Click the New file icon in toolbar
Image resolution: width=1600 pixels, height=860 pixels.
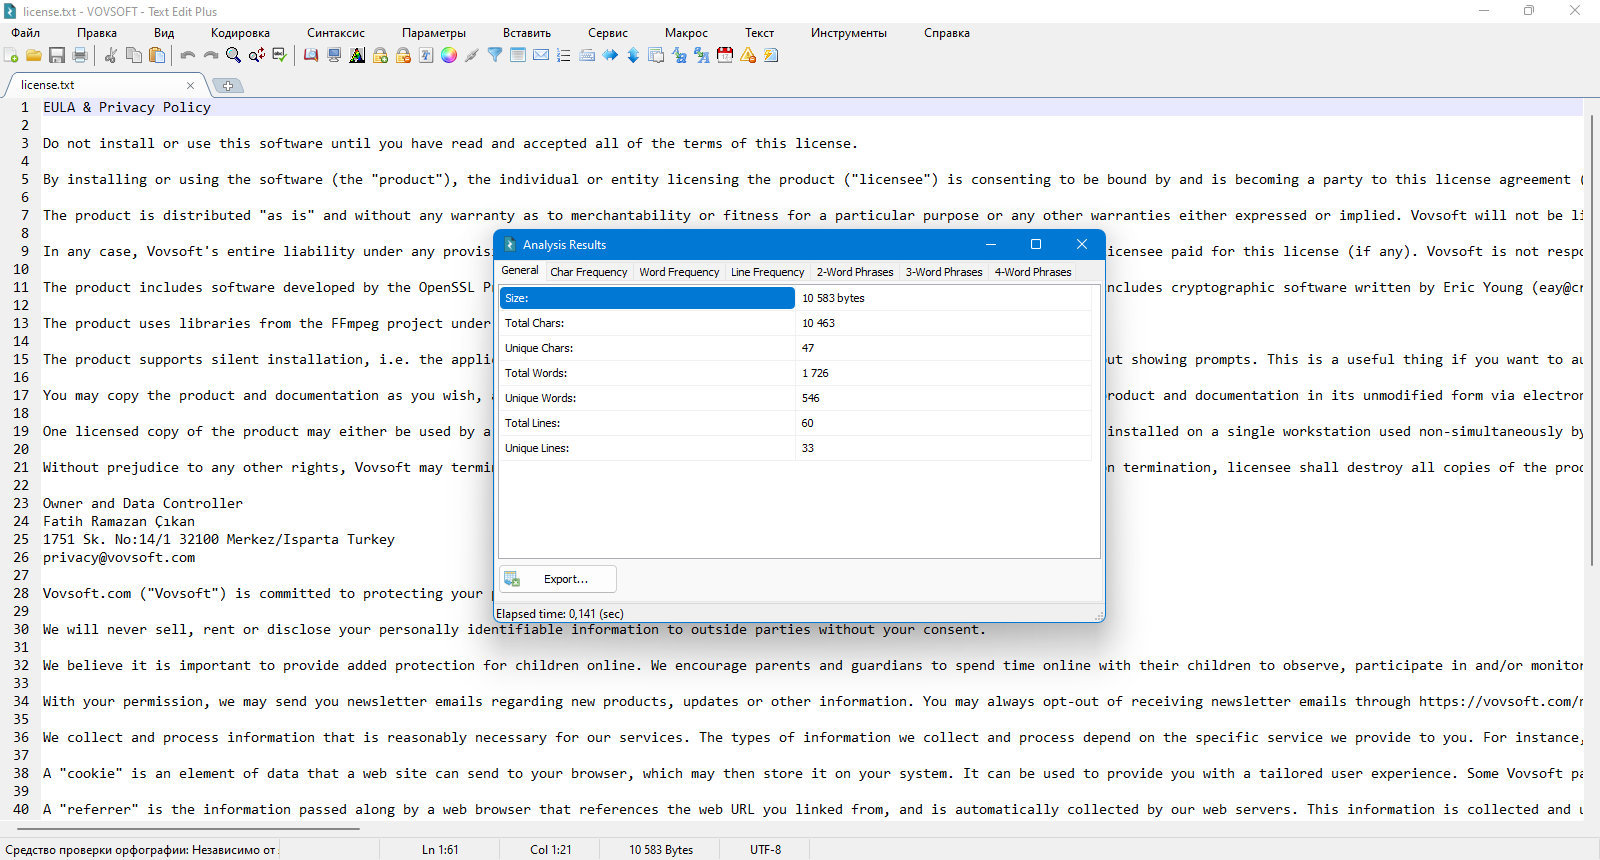click(11, 56)
